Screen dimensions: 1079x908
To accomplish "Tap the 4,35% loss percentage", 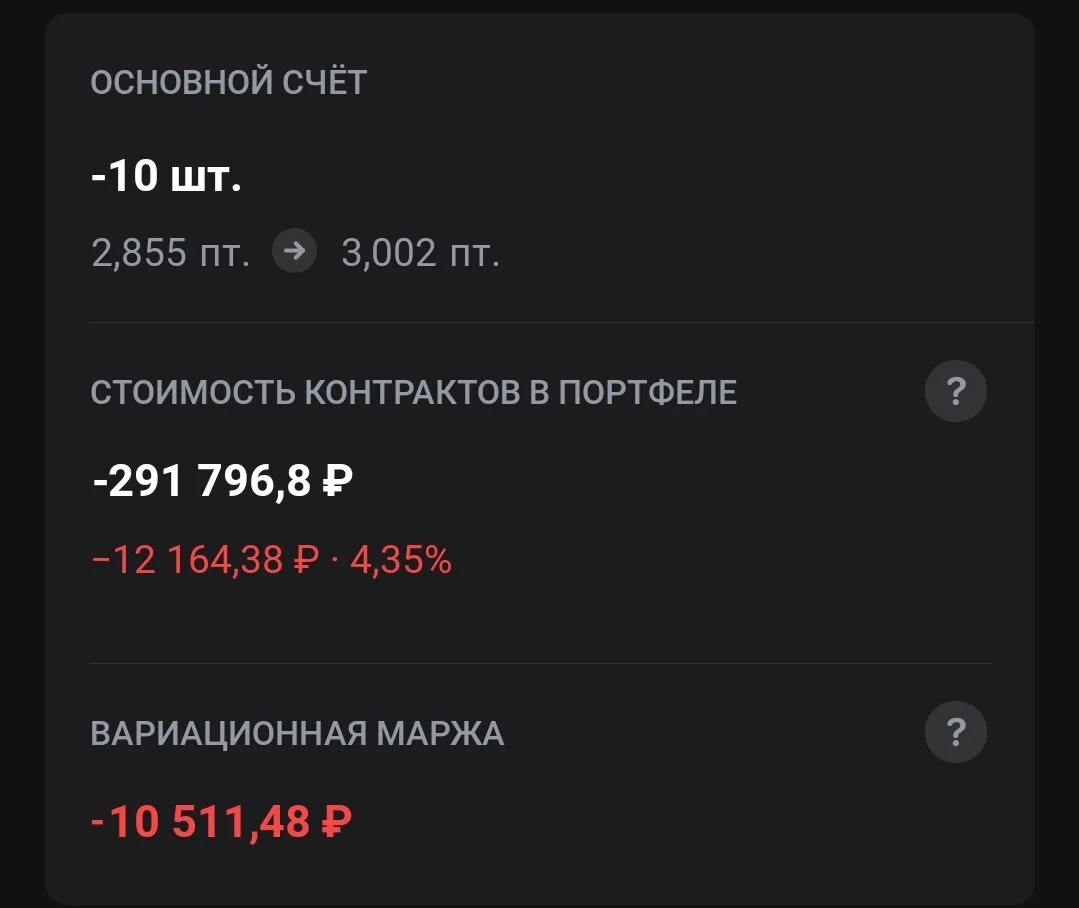I will coord(401,559).
